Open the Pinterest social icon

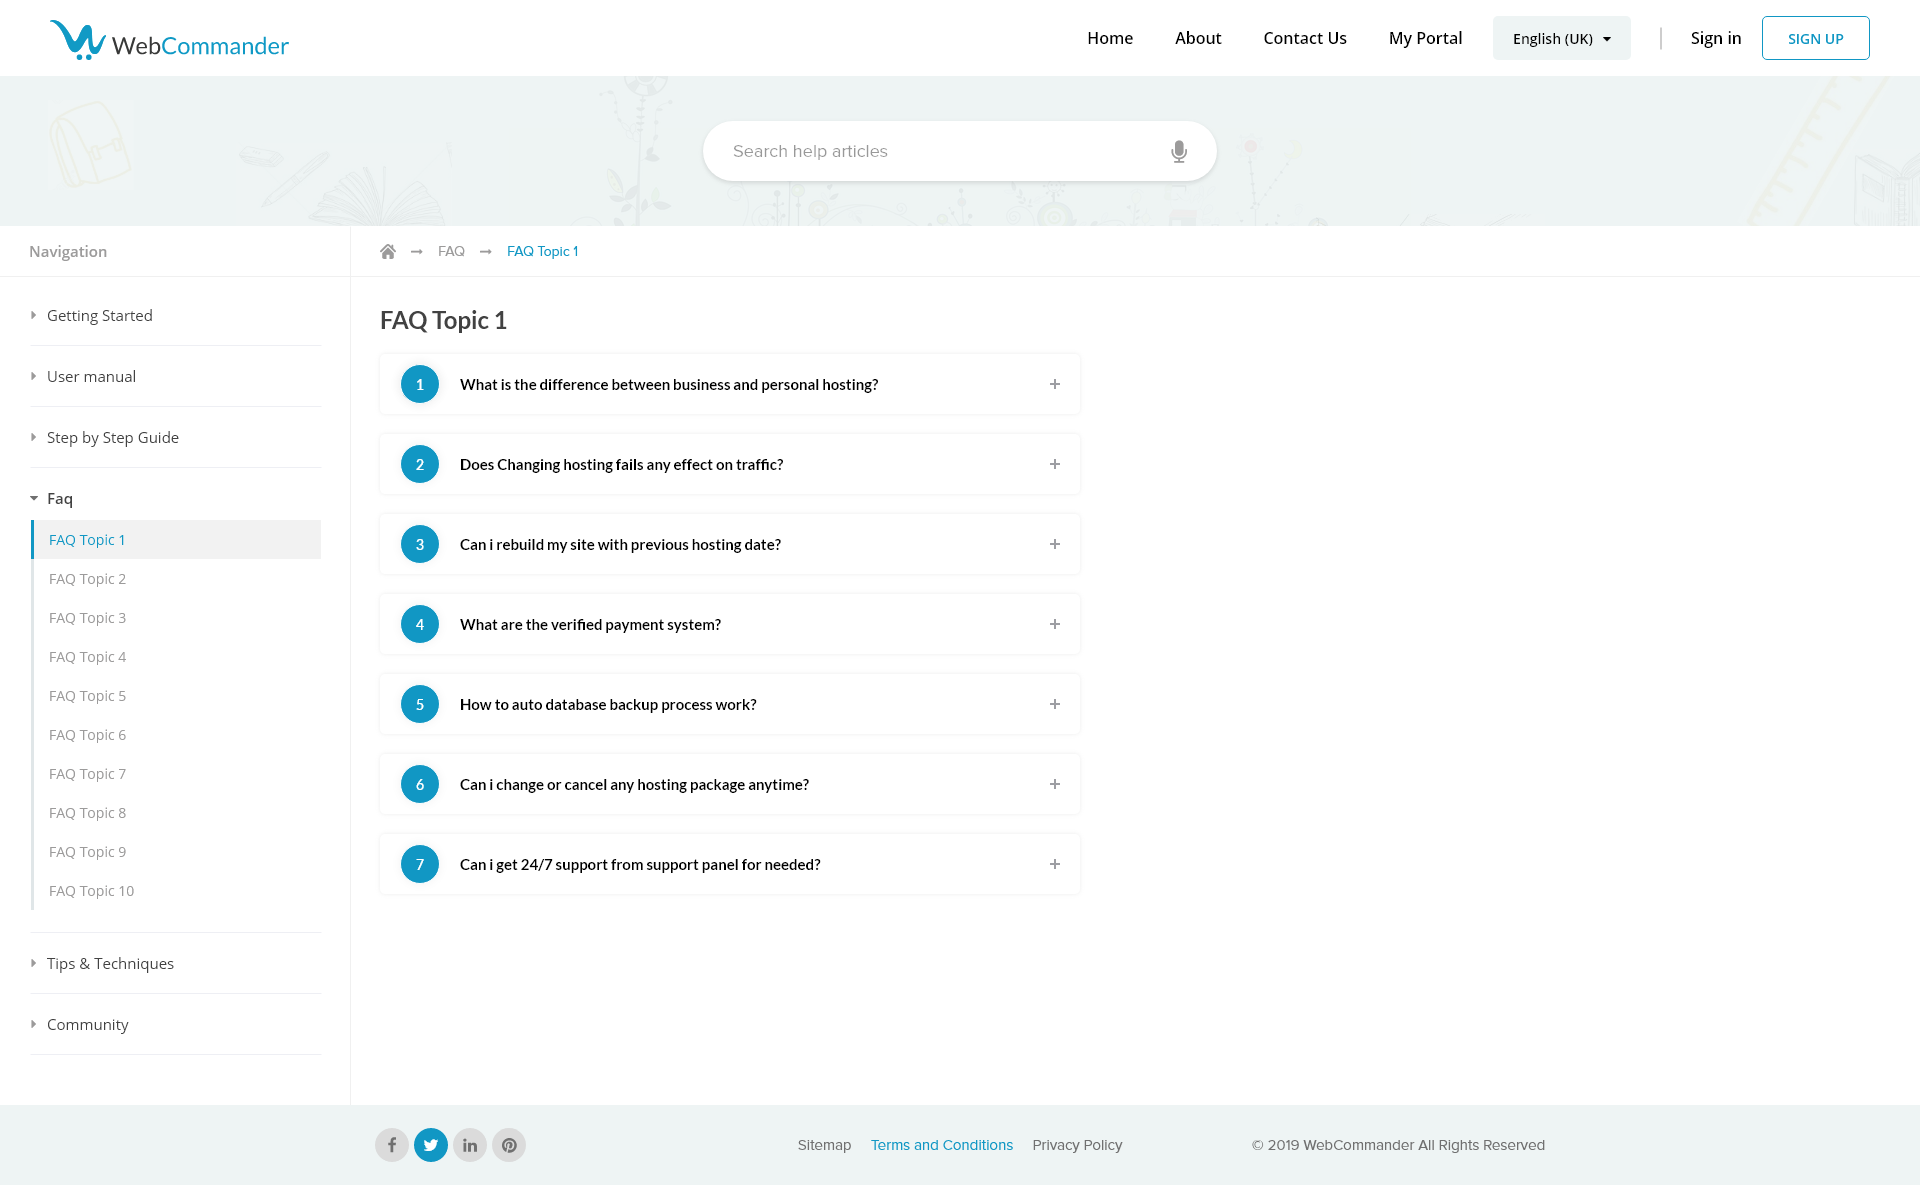(x=509, y=1145)
